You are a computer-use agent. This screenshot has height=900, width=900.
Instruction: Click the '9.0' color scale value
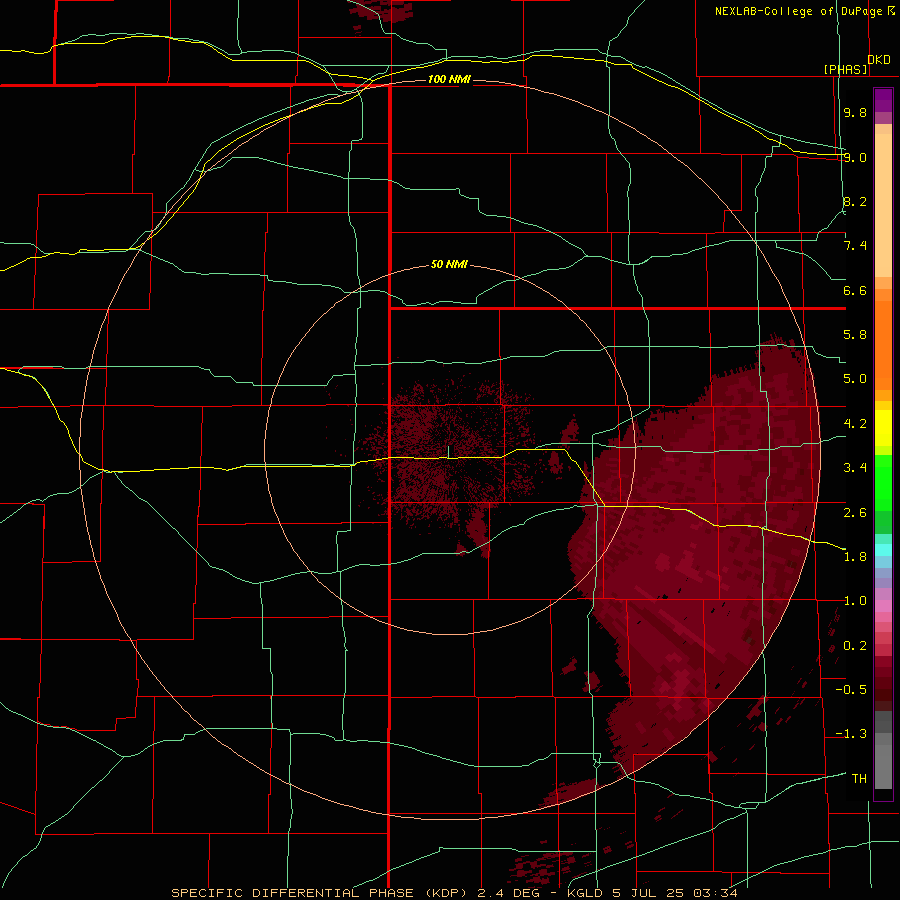pyautogui.click(x=855, y=157)
